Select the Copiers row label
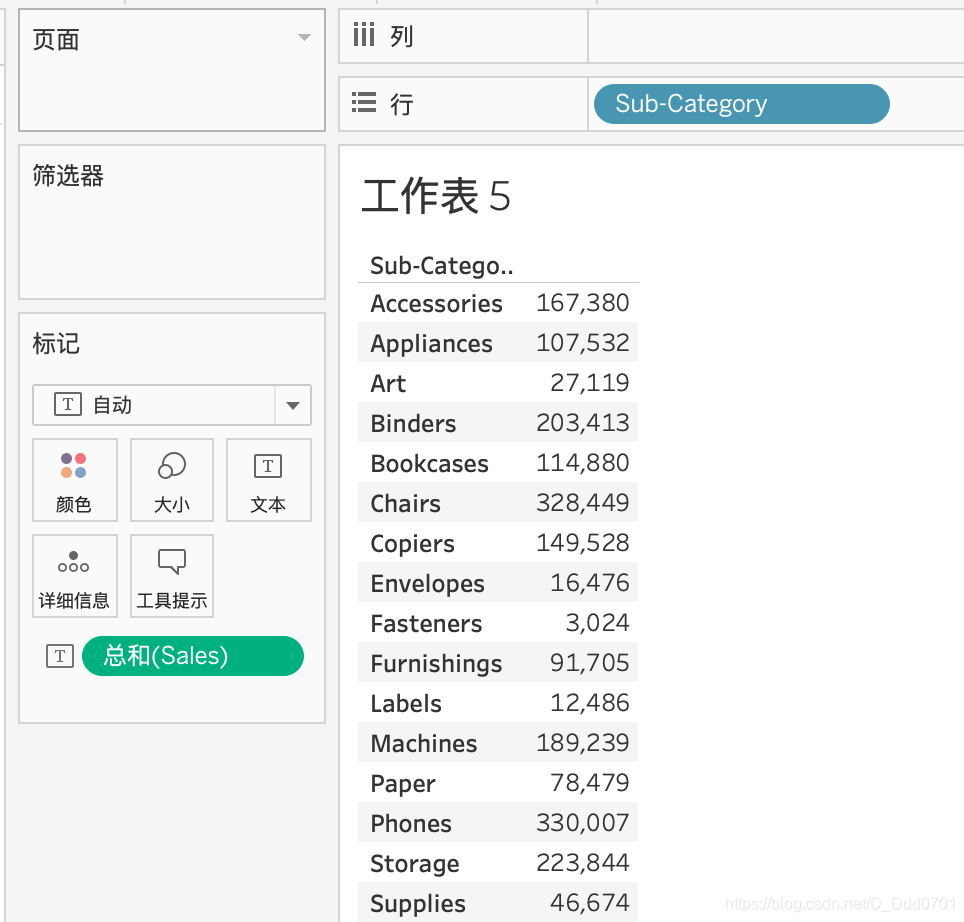This screenshot has height=922, width=964. [413, 544]
